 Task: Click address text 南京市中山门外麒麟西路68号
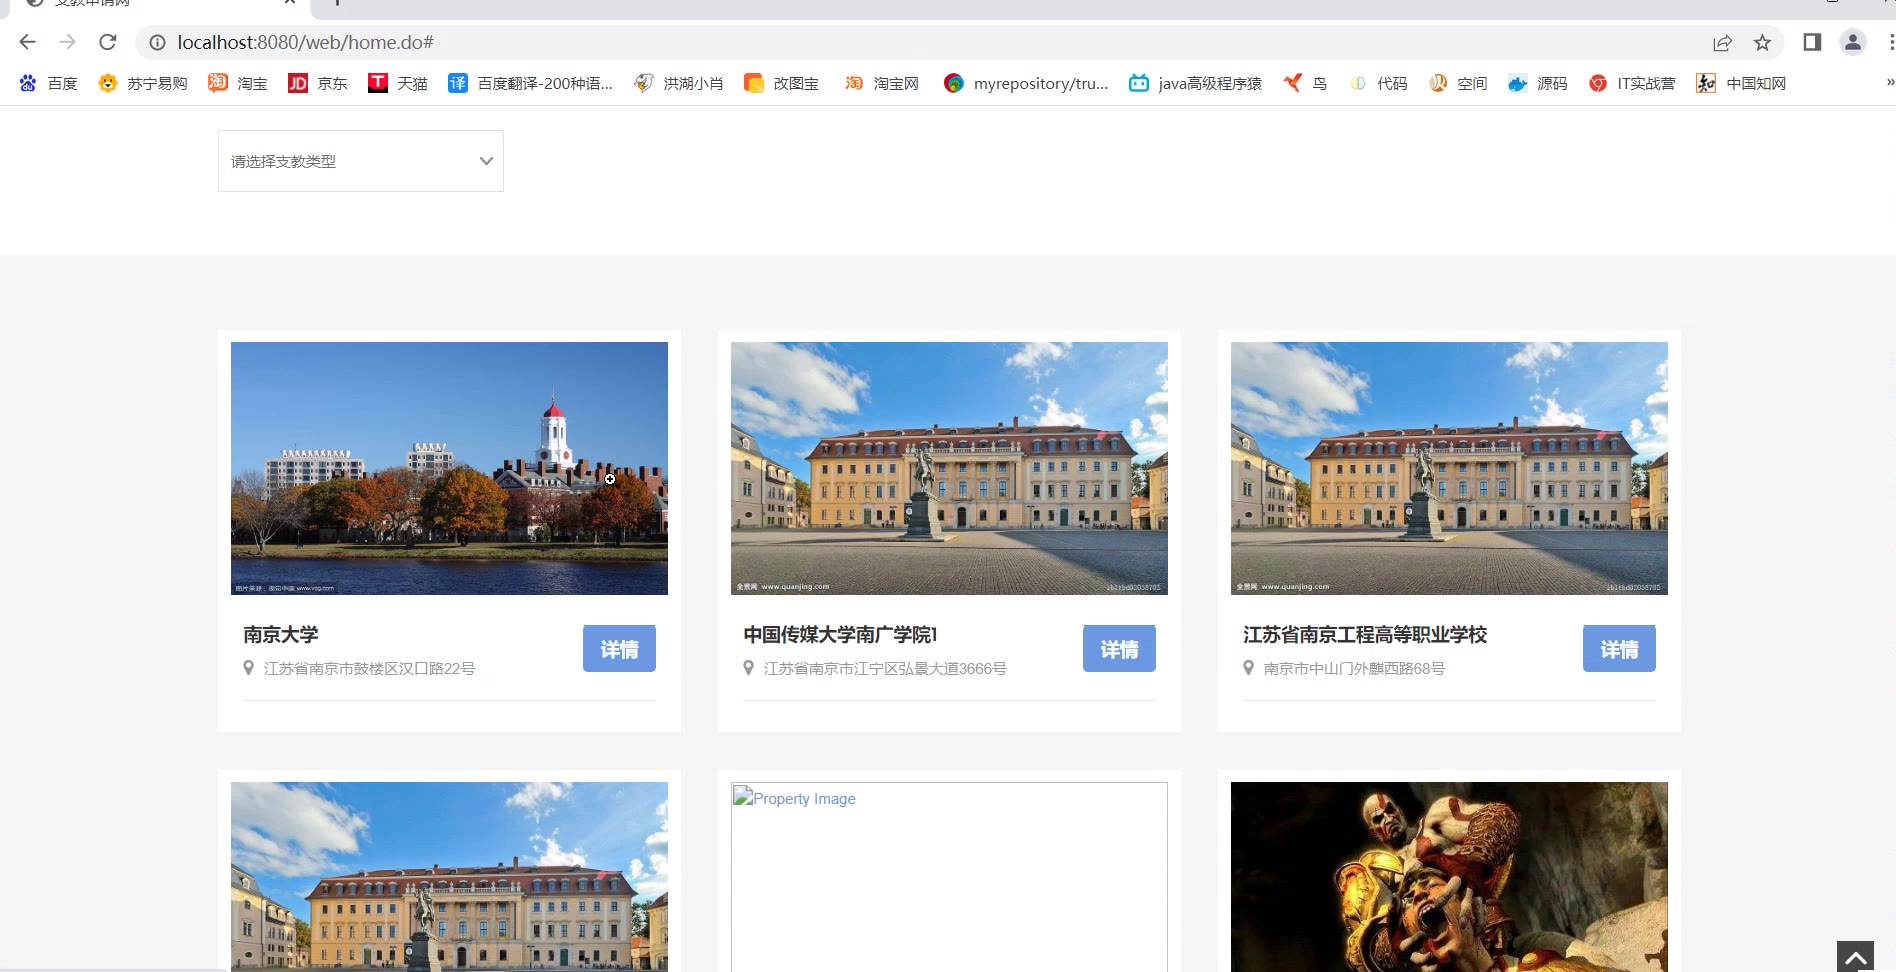1354,668
